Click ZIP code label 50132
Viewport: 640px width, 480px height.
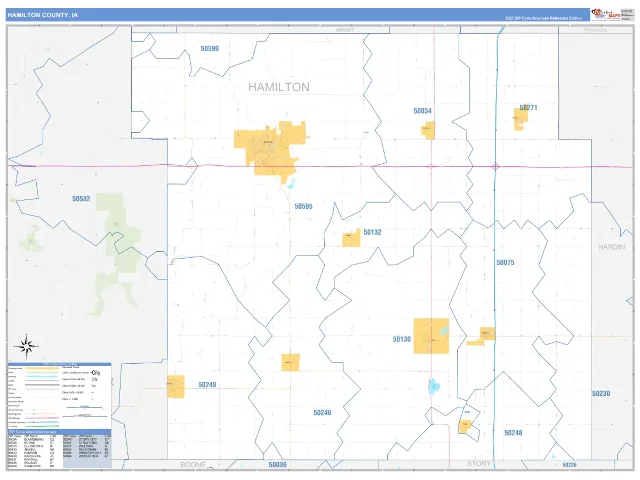[372, 232]
